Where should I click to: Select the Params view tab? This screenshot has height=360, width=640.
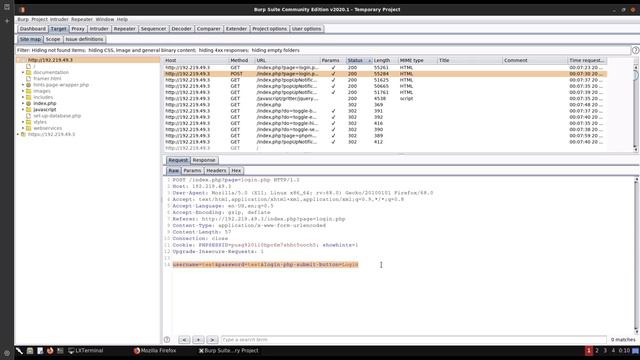(192, 171)
